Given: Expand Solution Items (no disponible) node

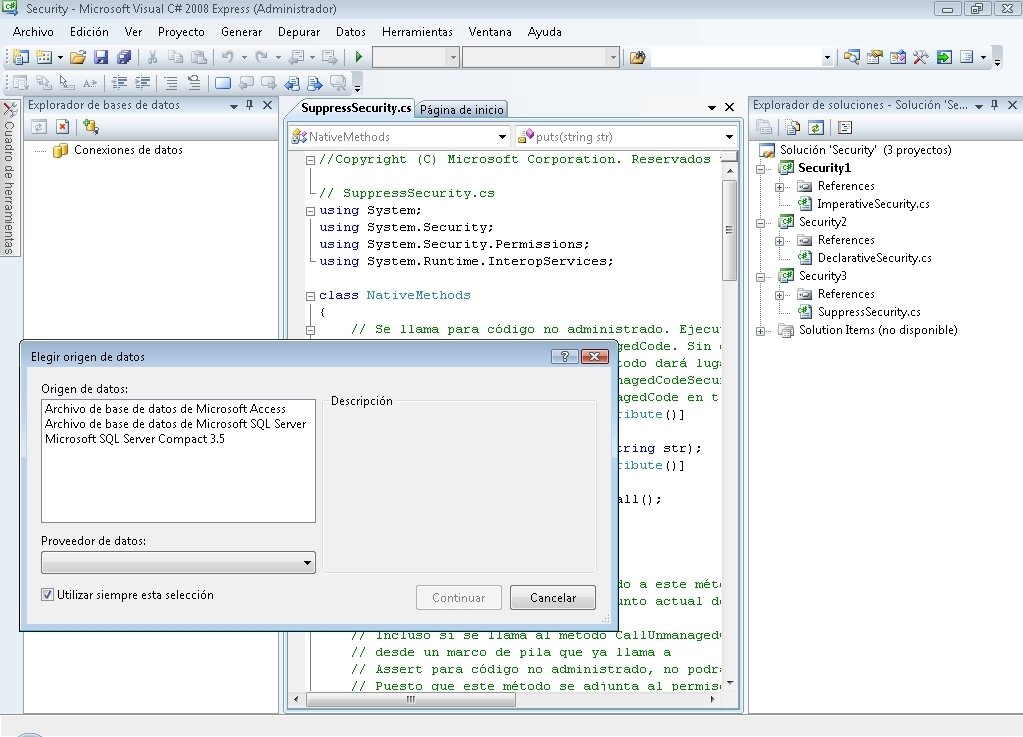Looking at the screenshot, I should click(760, 331).
